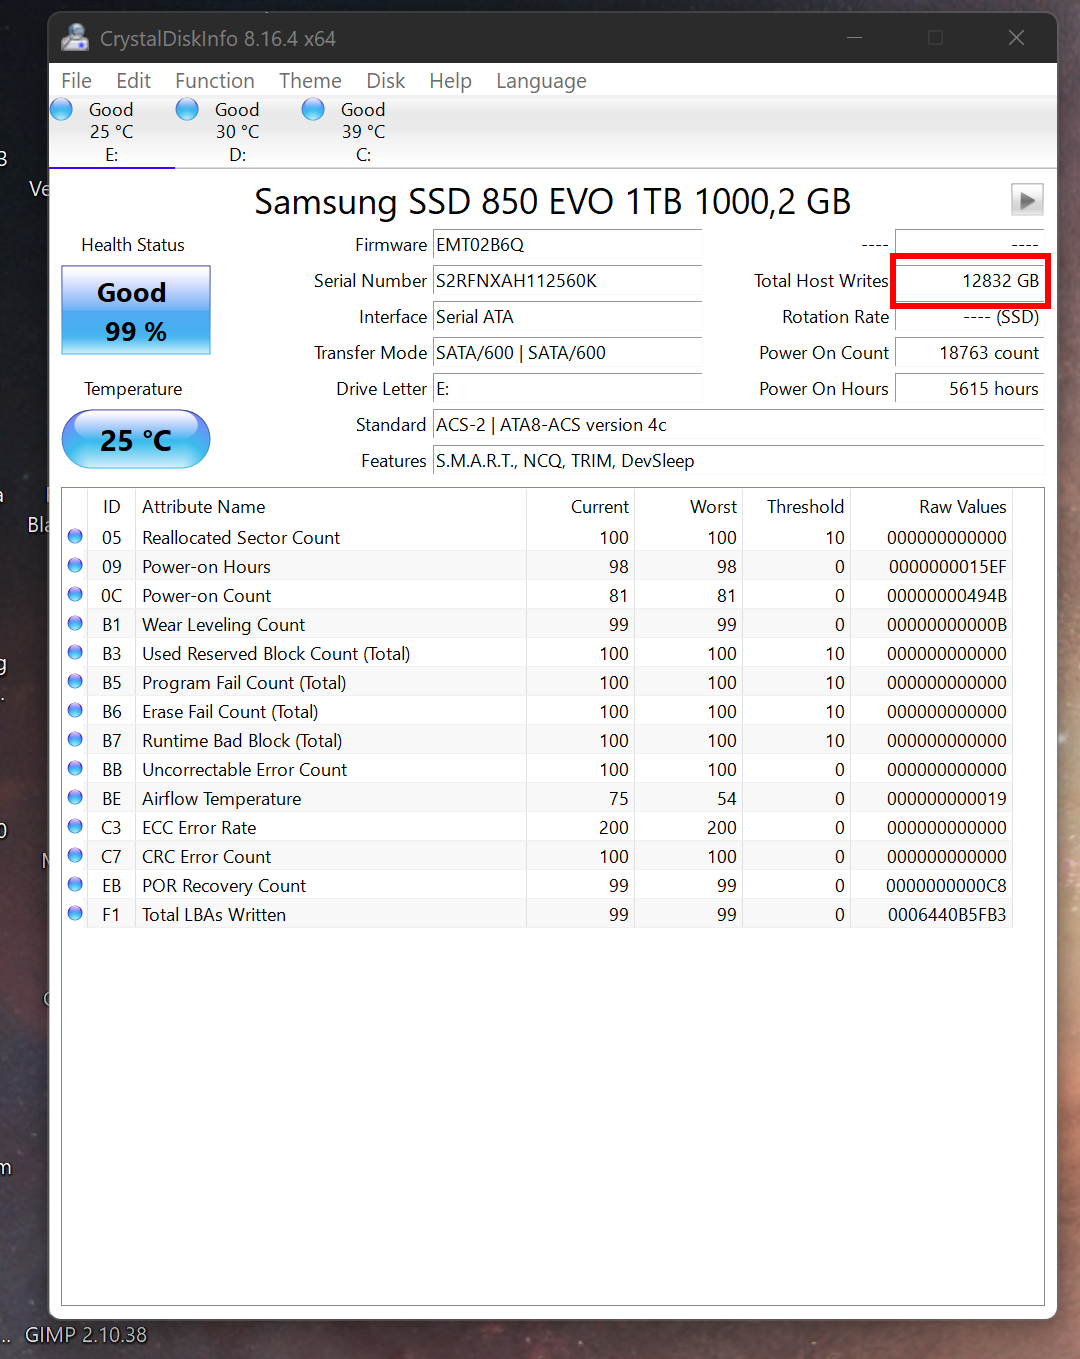1080x1359 pixels.
Task: Open the Help menu
Action: pos(450,81)
